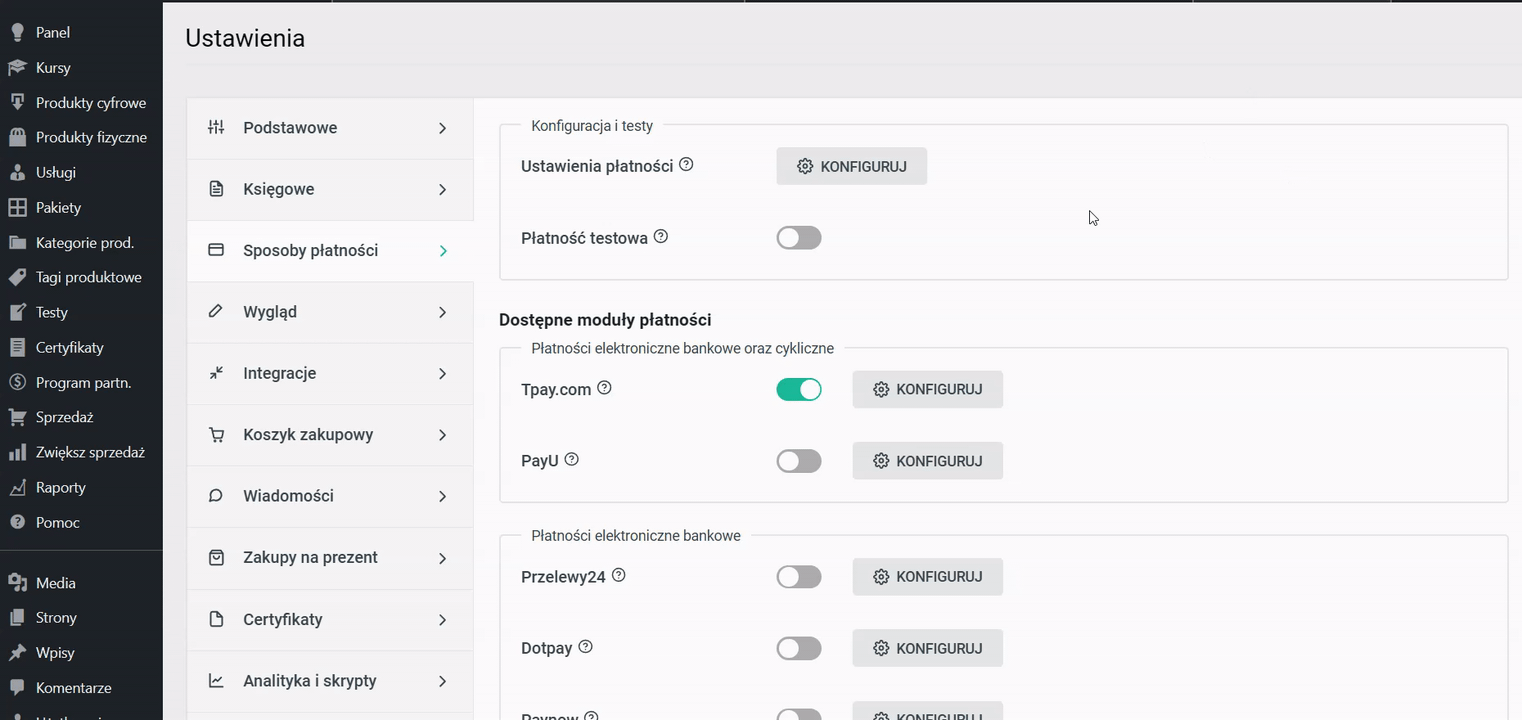This screenshot has height=720, width=1522.
Task: Click the Produkty fizyczne bag icon
Action: pos(17,137)
